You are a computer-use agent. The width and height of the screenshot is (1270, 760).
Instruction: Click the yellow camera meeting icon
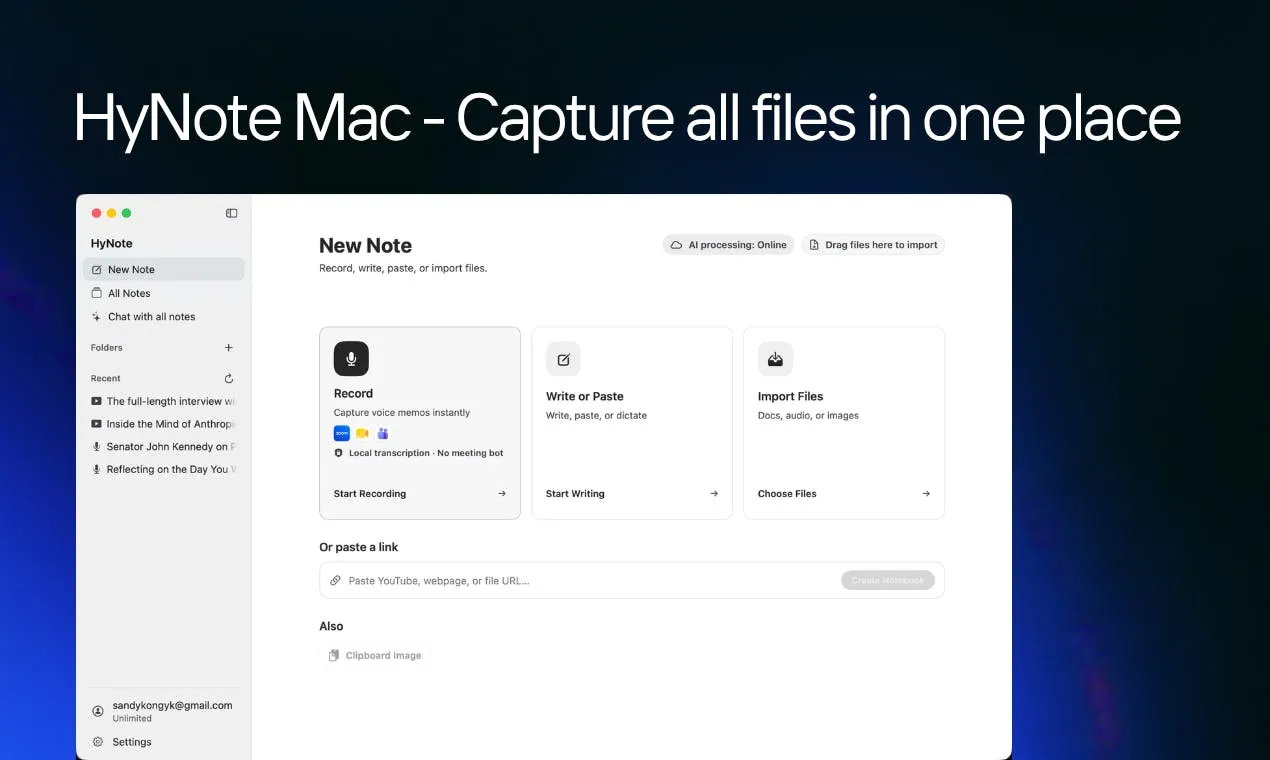pos(362,433)
